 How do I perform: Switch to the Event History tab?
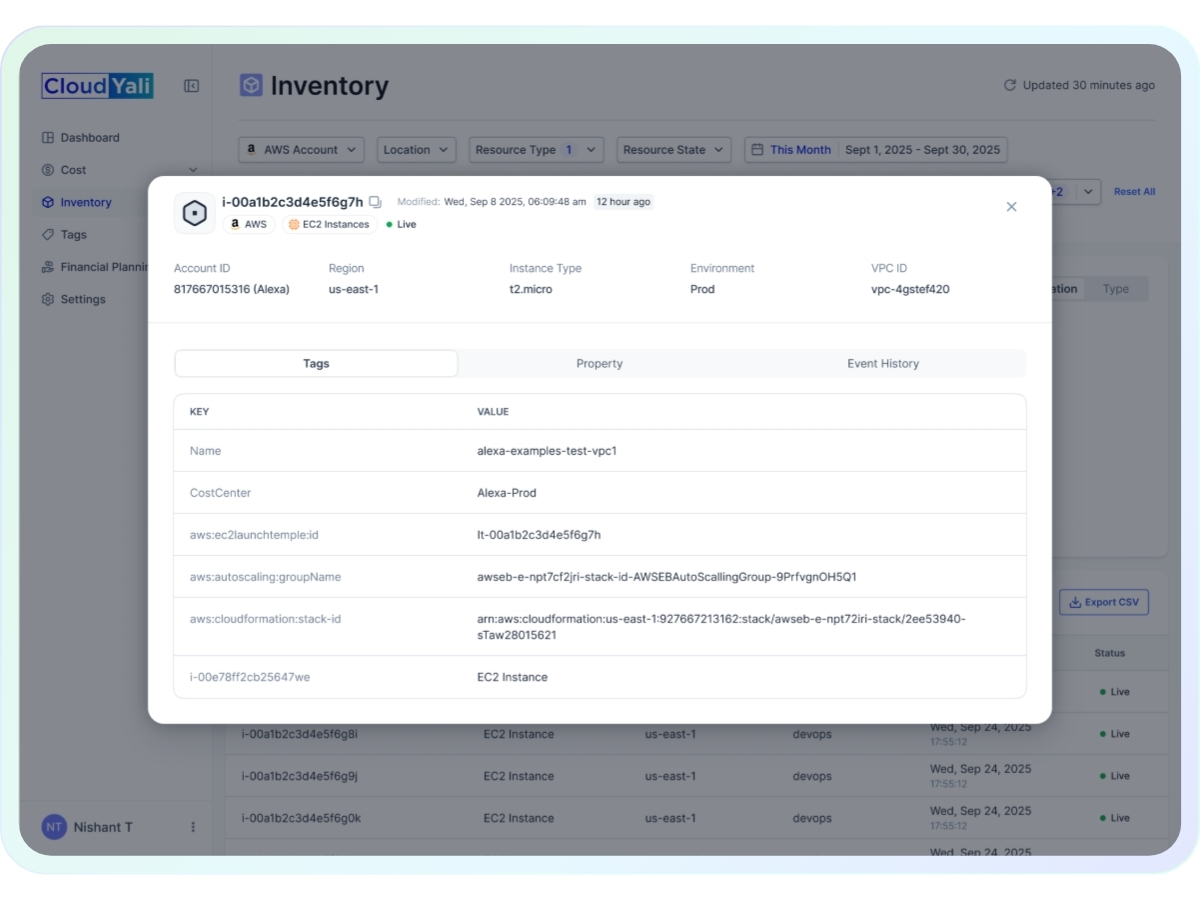pyautogui.click(x=883, y=364)
